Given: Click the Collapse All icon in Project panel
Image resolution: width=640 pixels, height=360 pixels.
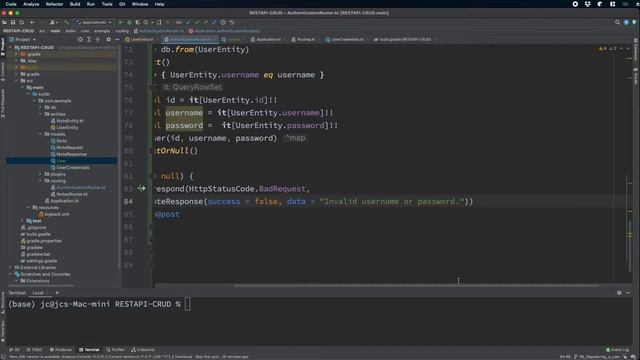Looking at the screenshot, I should tap(98, 39).
